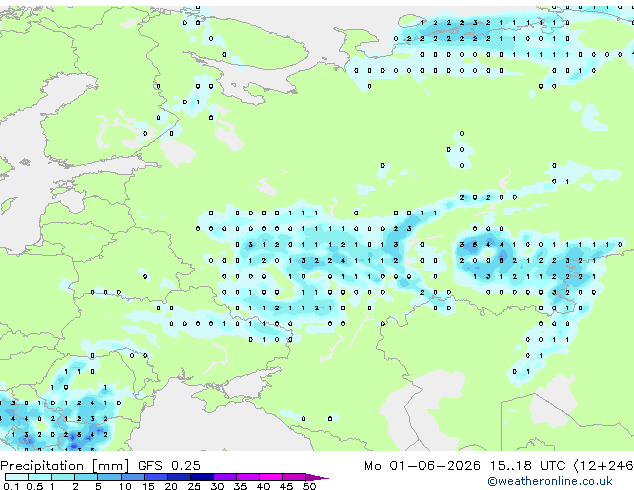634x490 pixels.
Task: Click the GFS 0.25 model label
Action: coord(169,466)
